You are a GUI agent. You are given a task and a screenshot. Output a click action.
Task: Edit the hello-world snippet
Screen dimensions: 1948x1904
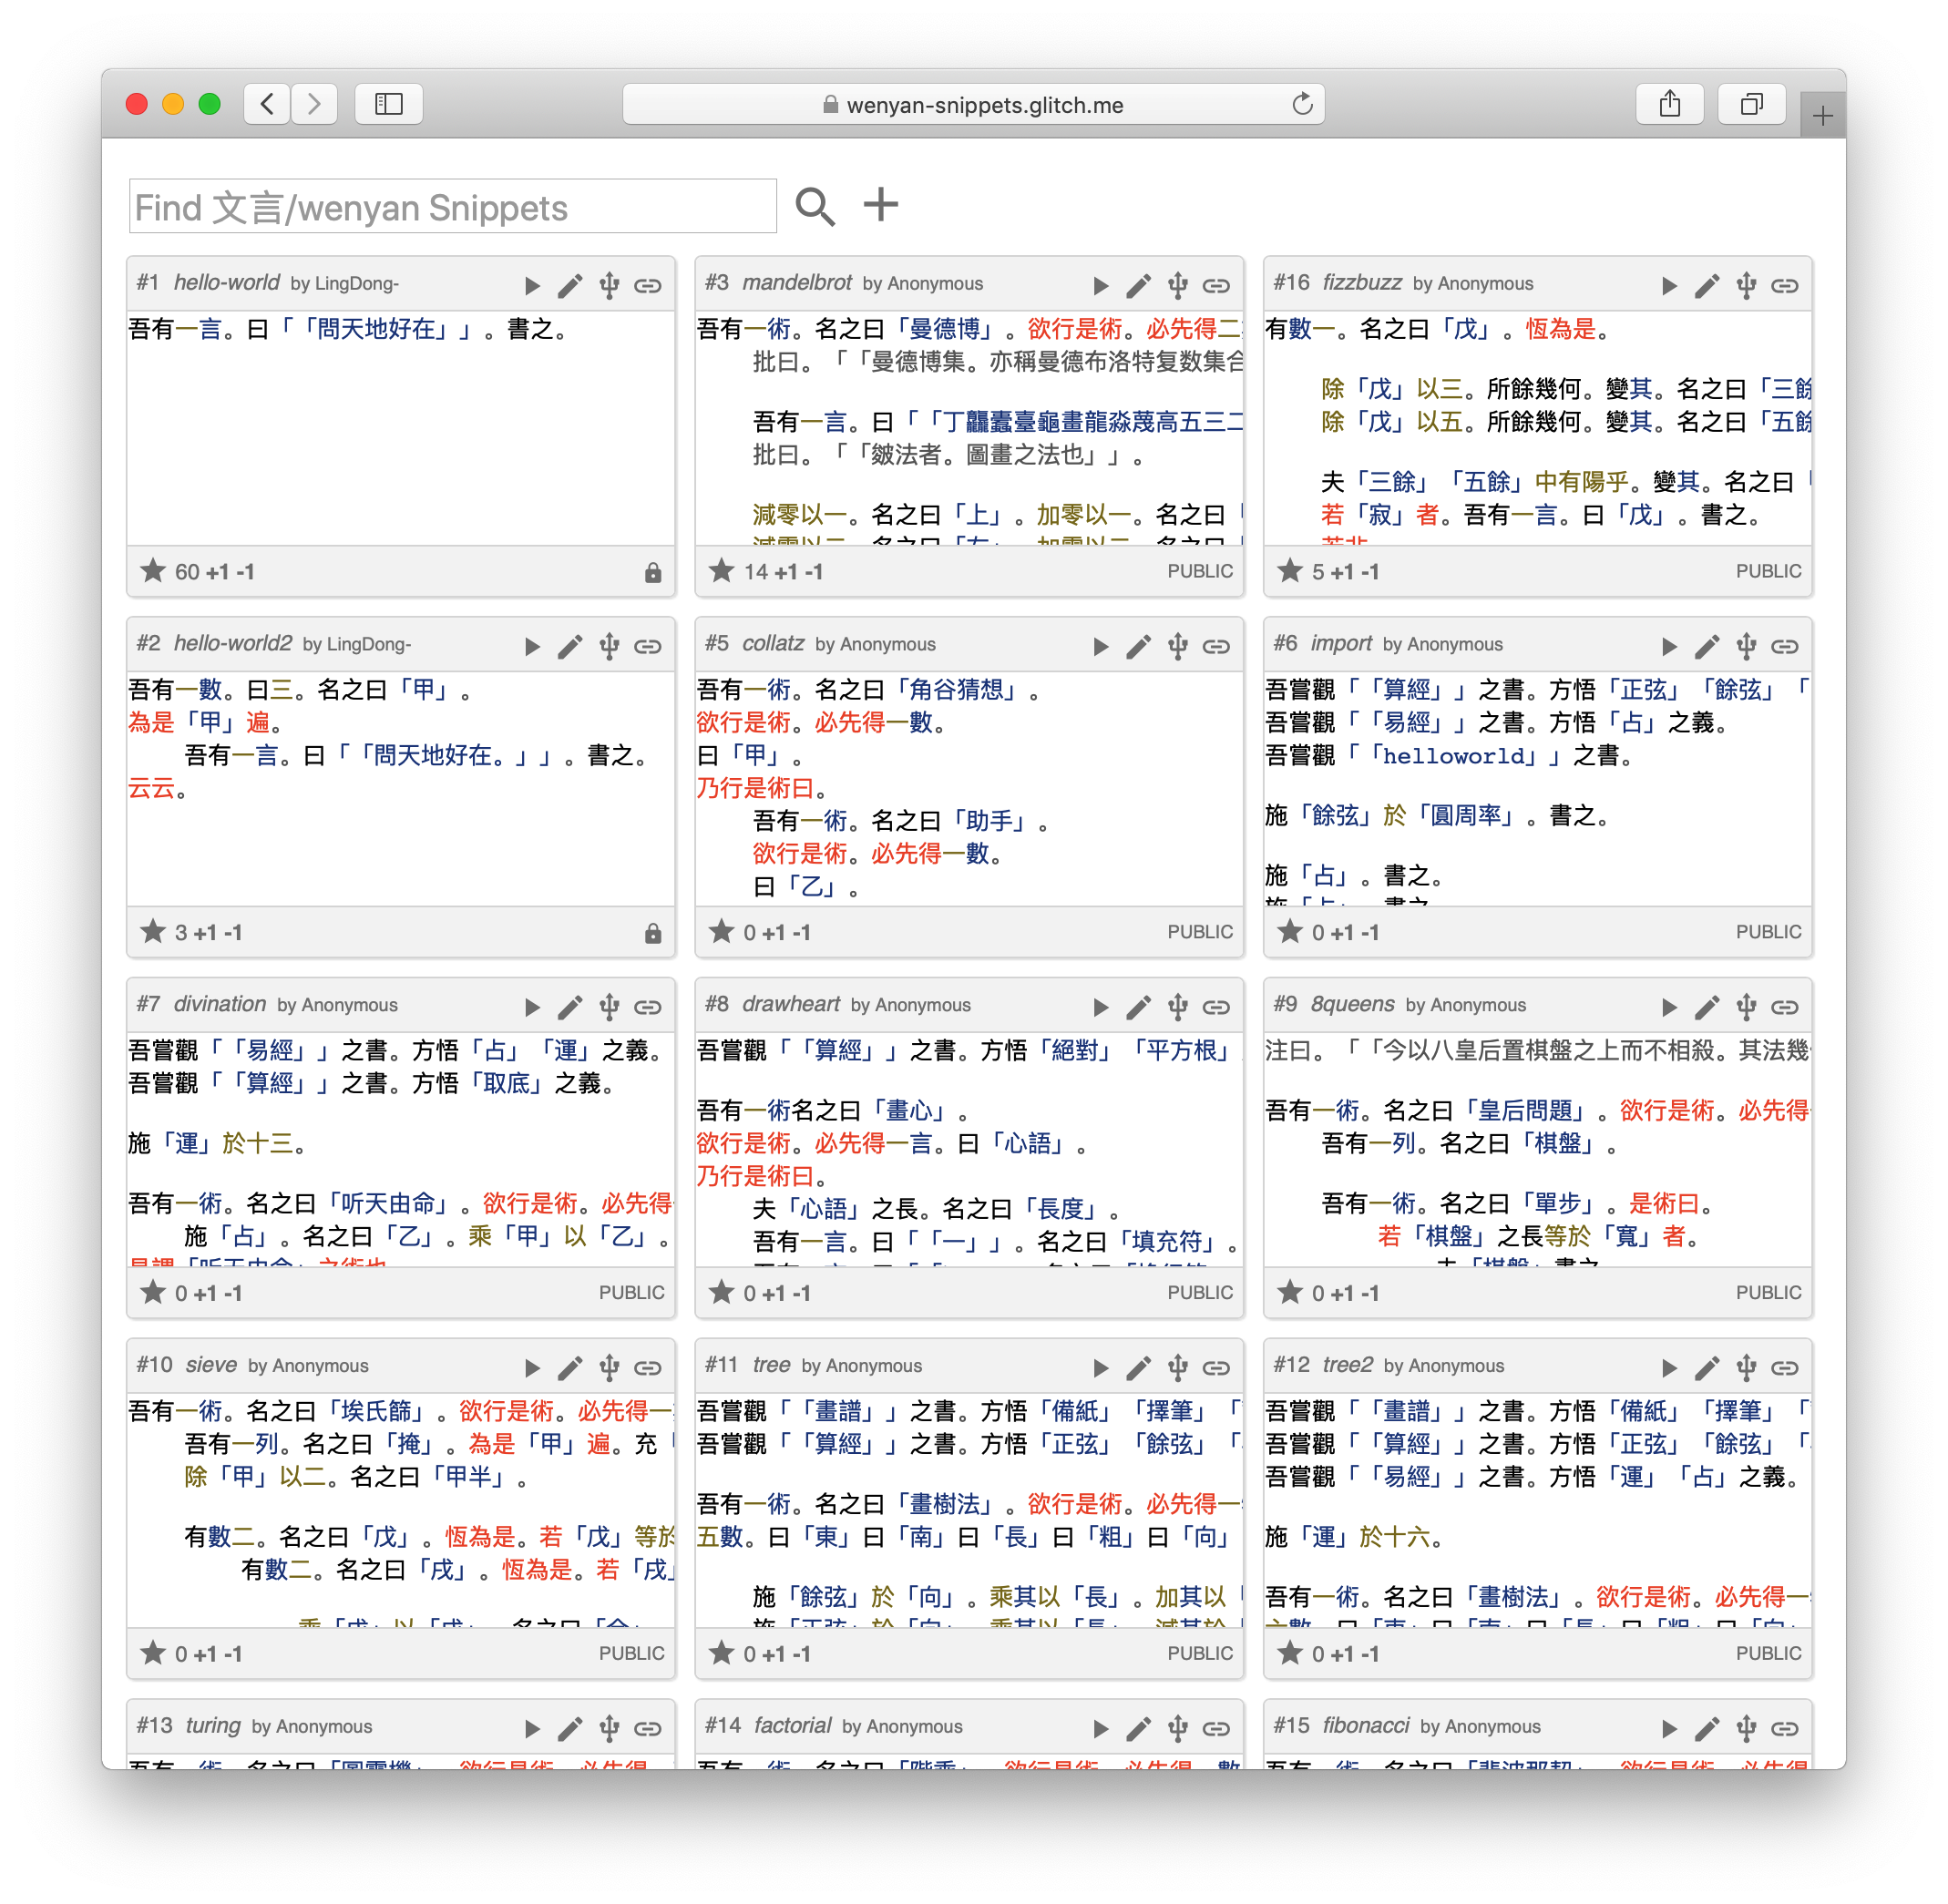click(x=570, y=286)
